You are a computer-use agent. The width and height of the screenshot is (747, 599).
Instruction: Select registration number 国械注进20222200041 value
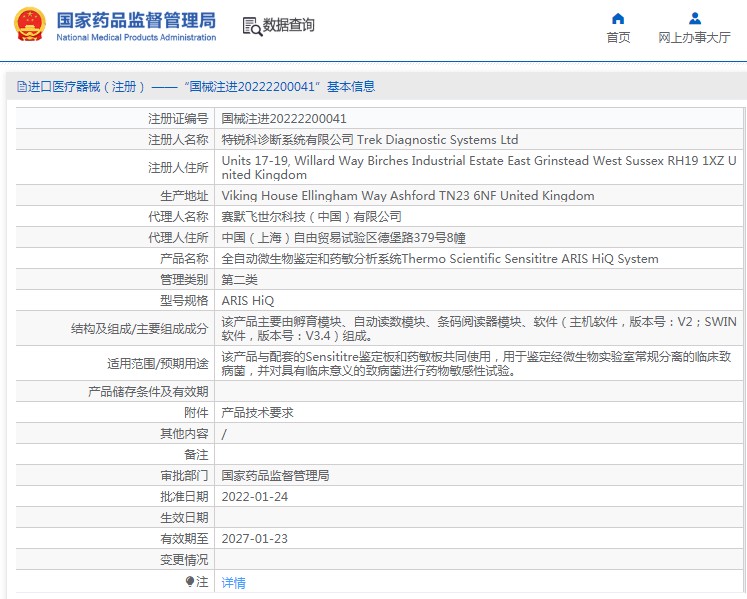coord(284,119)
